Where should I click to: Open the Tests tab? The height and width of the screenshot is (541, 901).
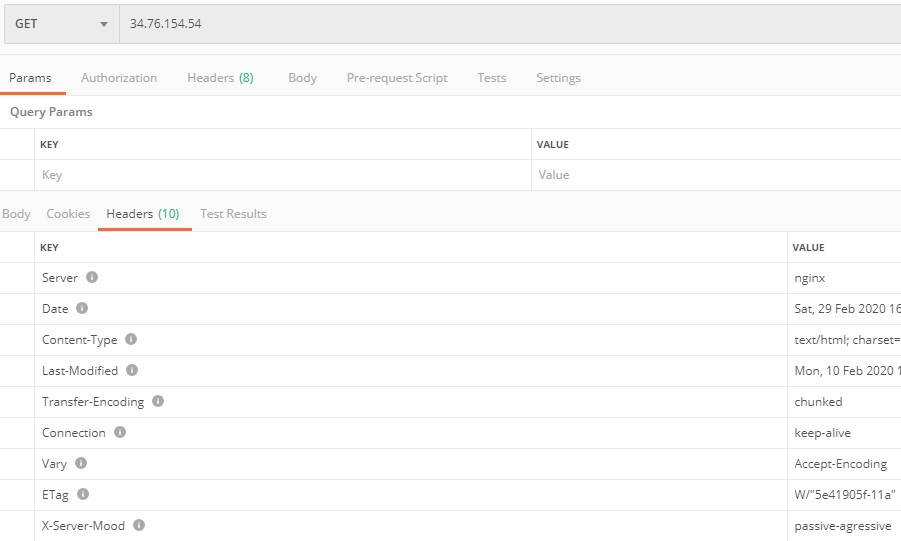pos(491,78)
